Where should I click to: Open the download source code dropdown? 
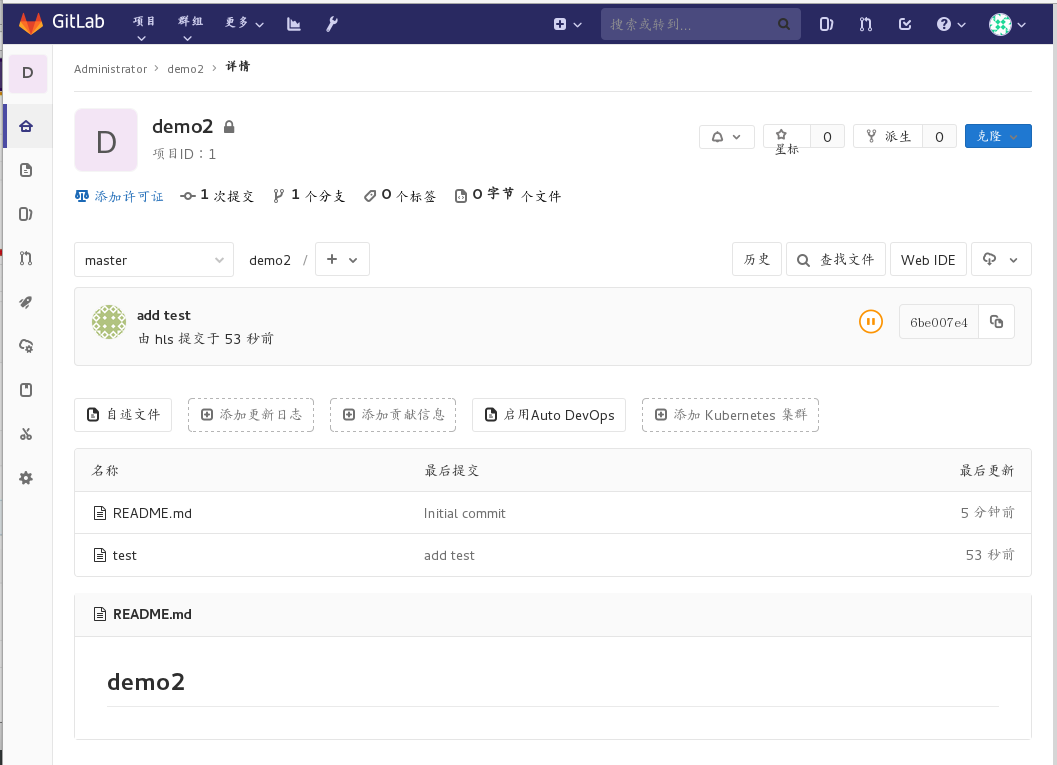(x=1001, y=259)
